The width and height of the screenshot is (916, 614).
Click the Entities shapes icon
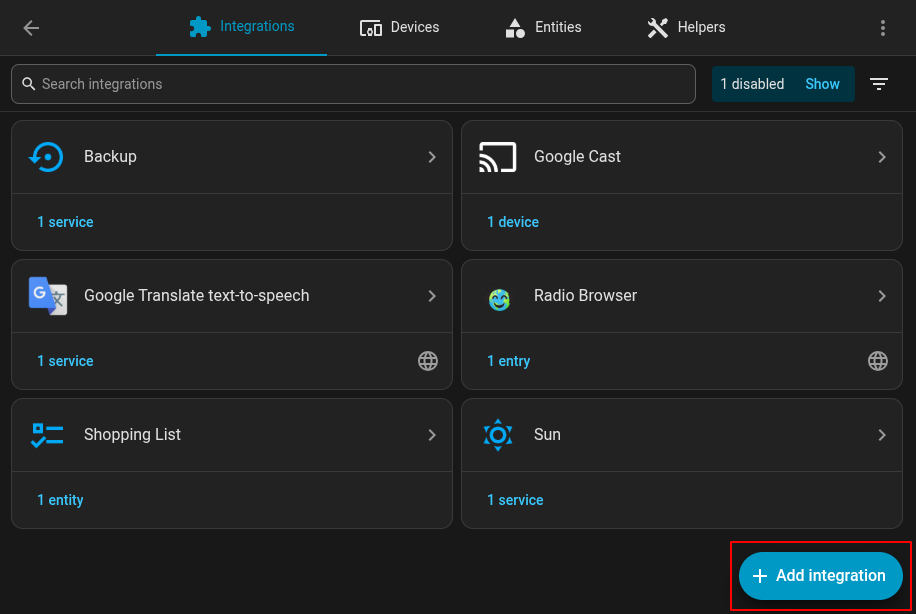coord(515,28)
